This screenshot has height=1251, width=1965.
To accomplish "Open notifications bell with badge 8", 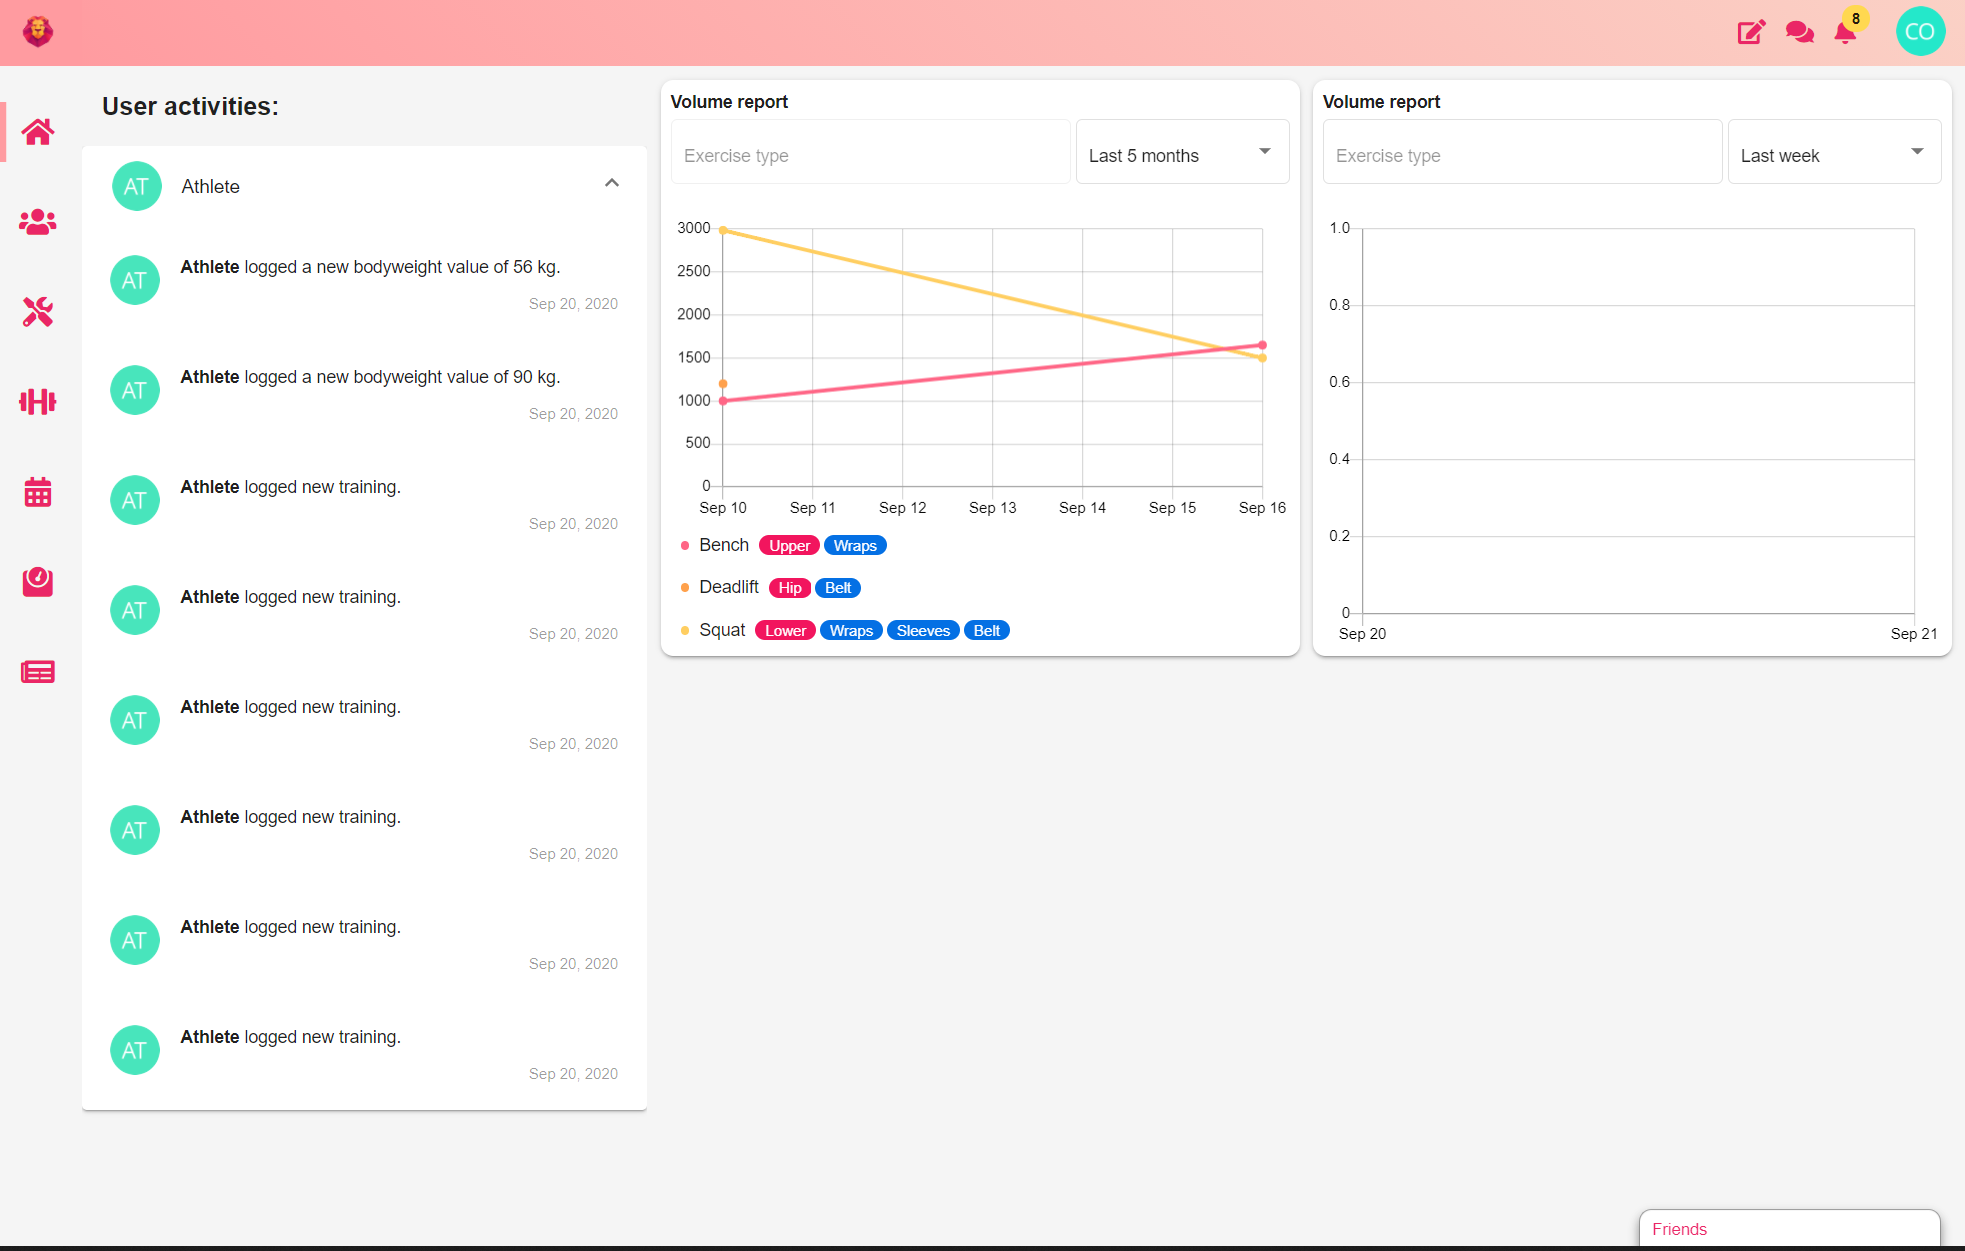I will coord(1845,33).
